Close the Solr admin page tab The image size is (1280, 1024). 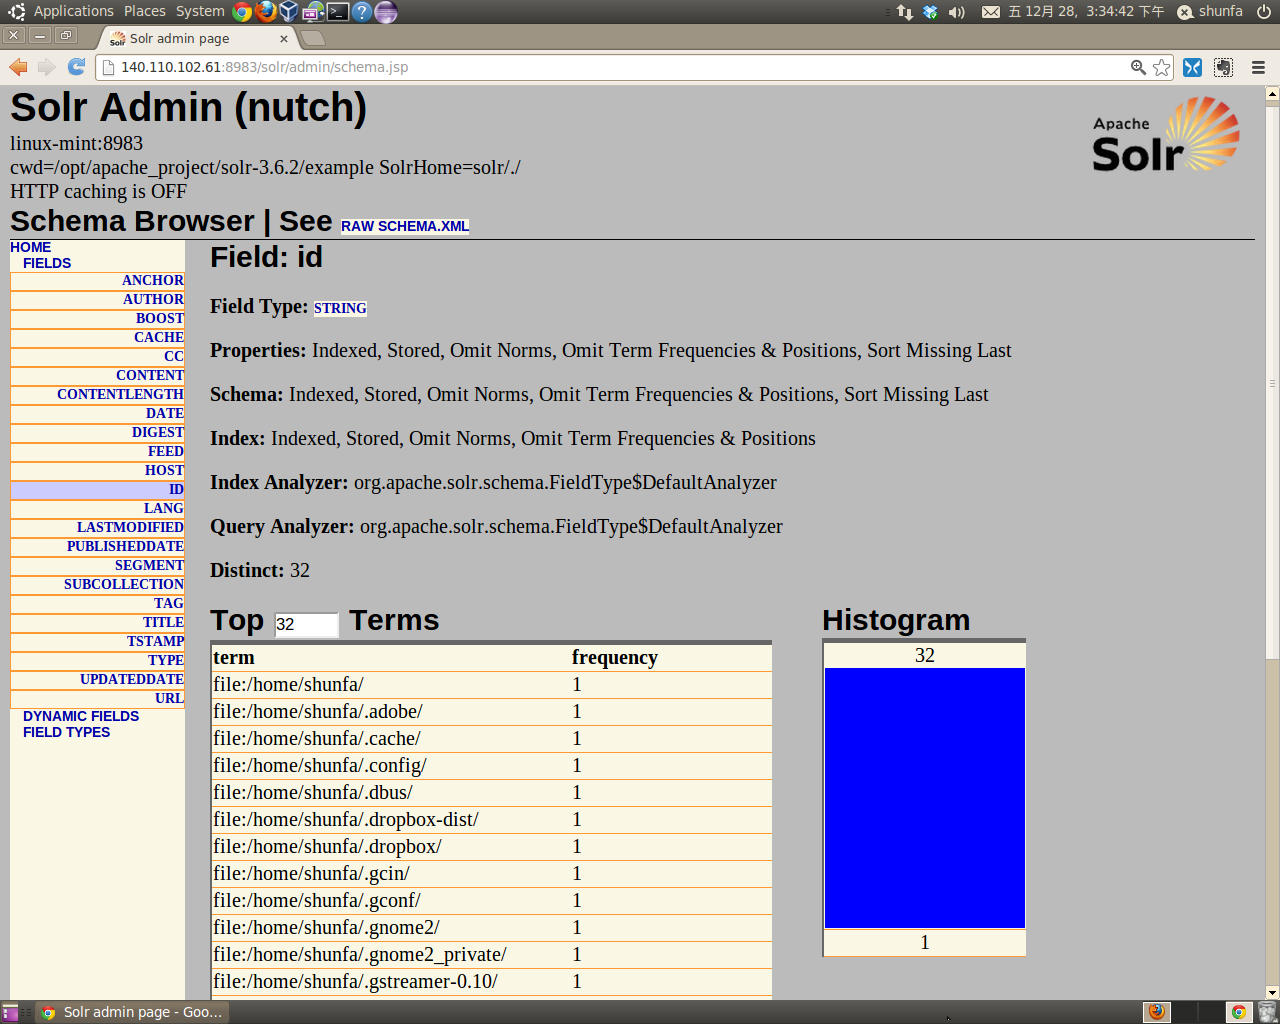pyautogui.click(x=284, y=39)
